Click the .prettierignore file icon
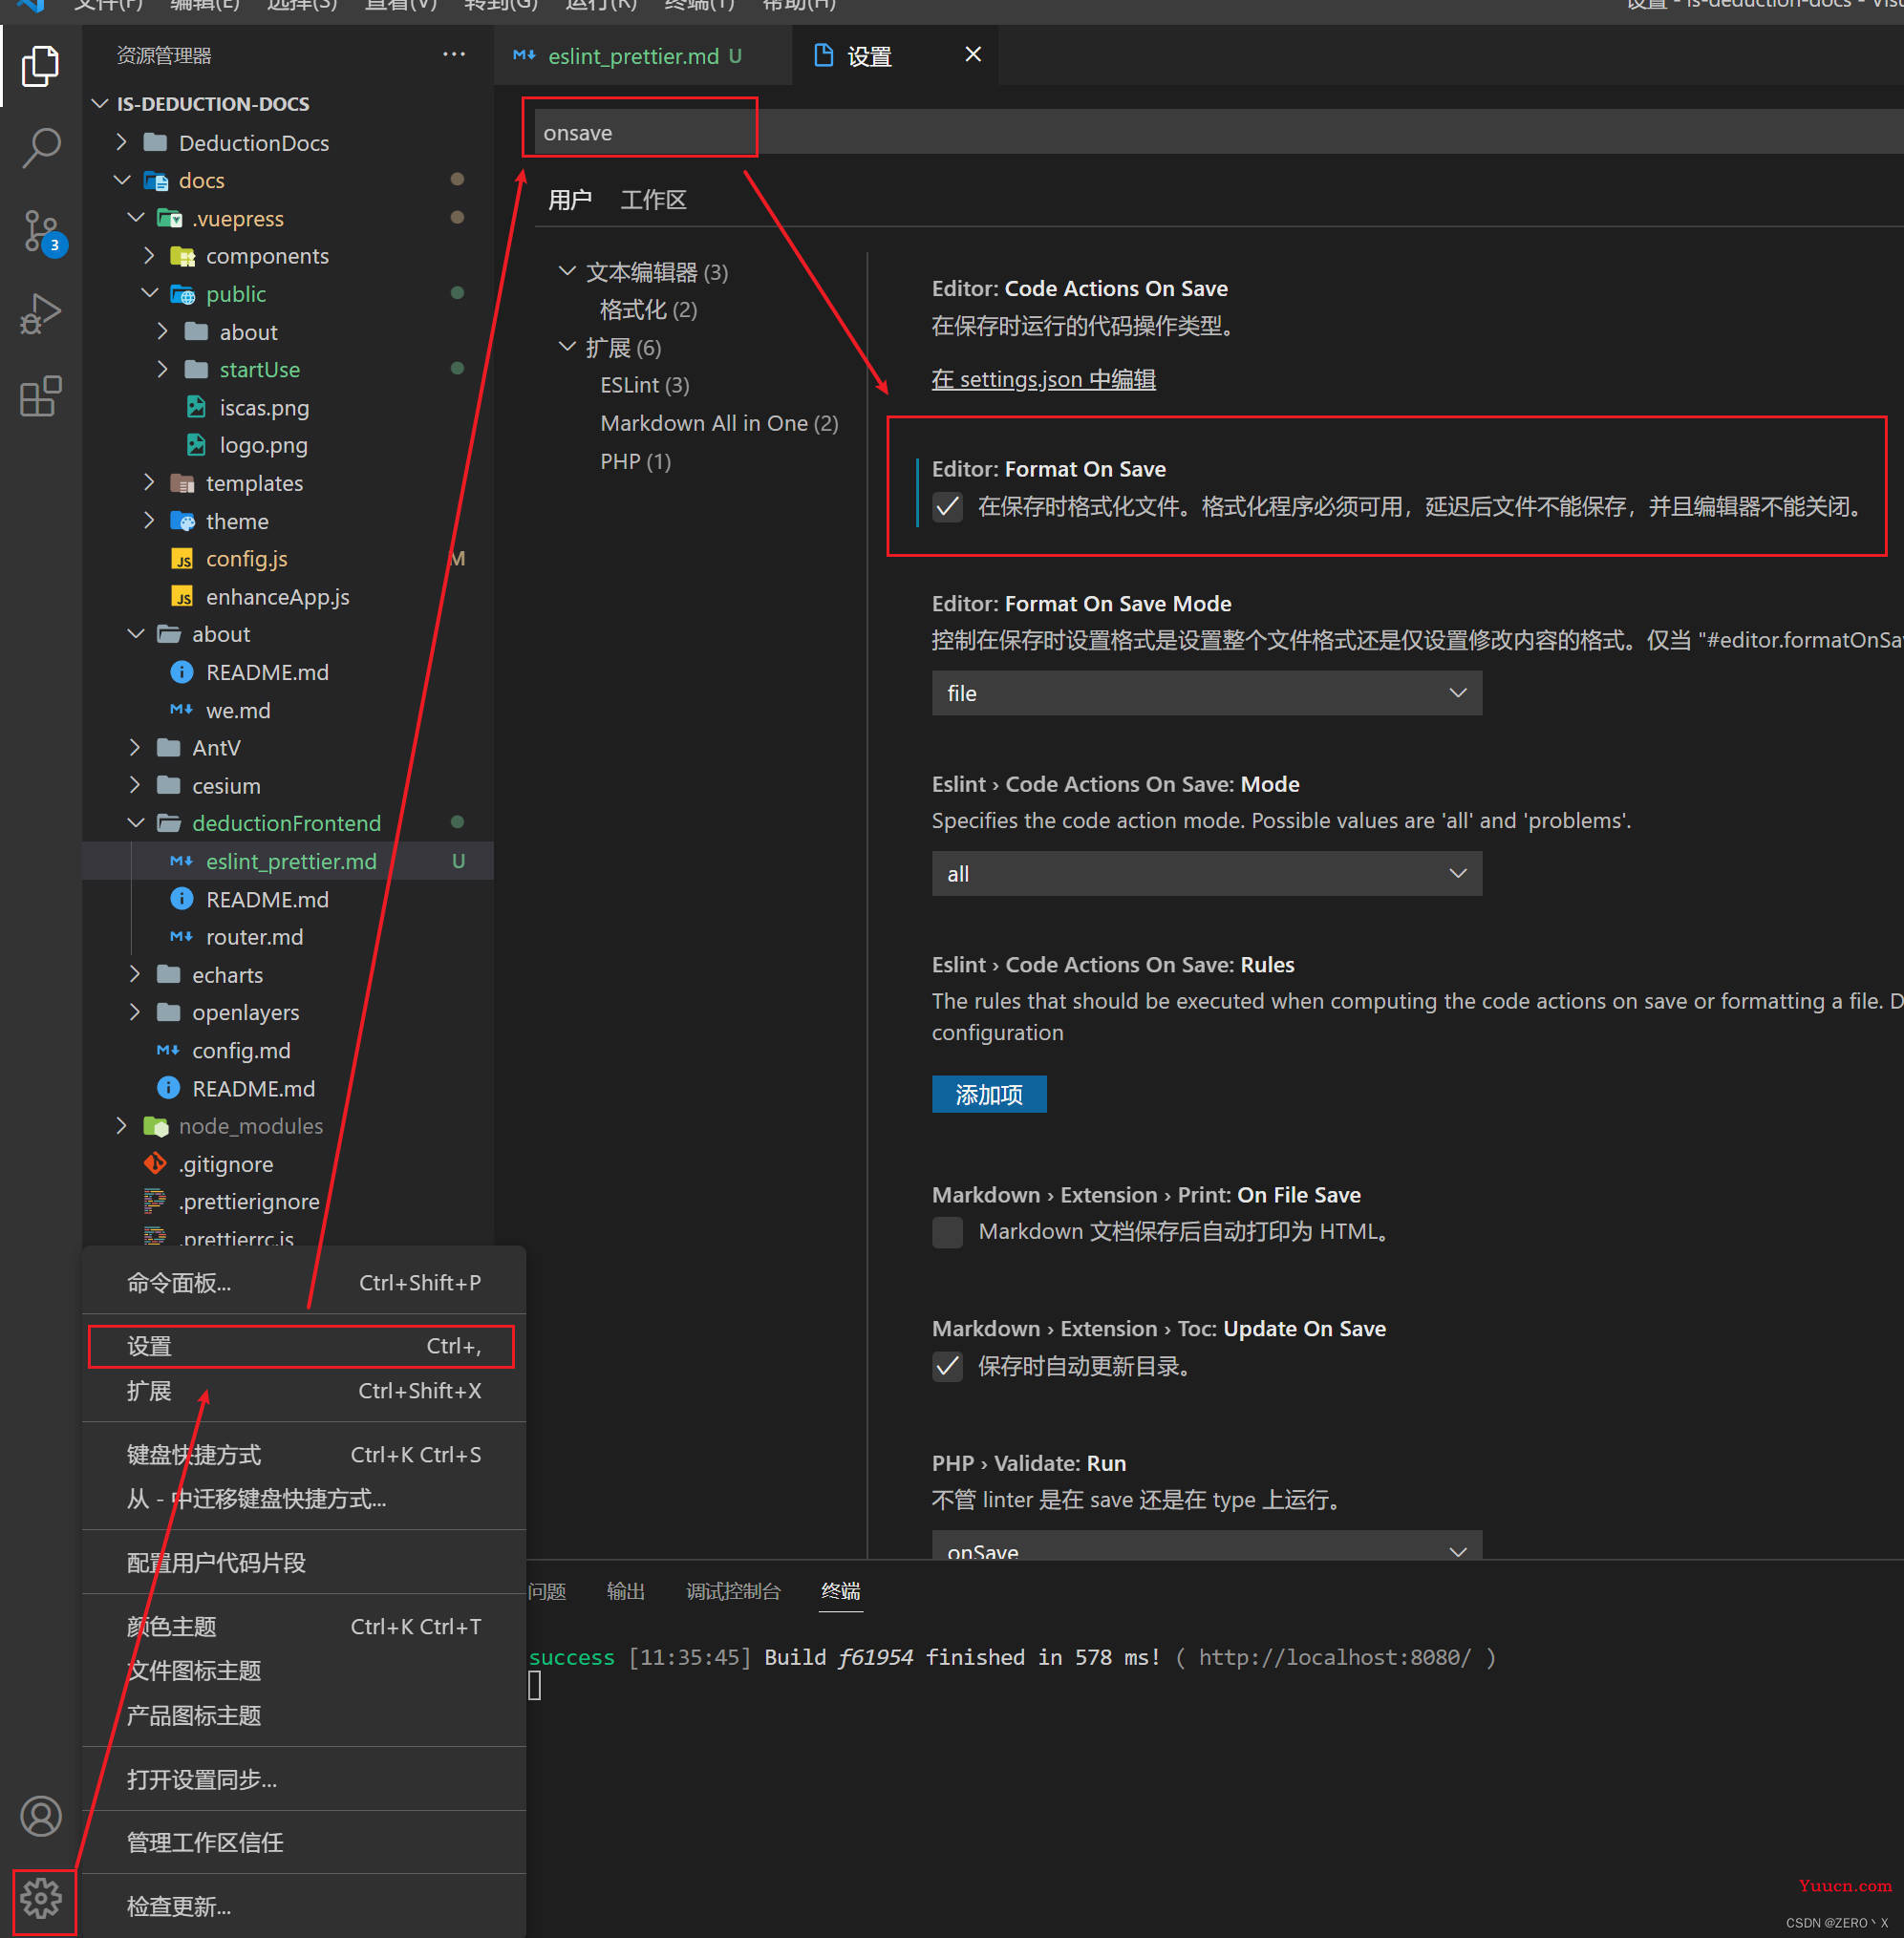 pyautogui.click(x=155, y=1201)
